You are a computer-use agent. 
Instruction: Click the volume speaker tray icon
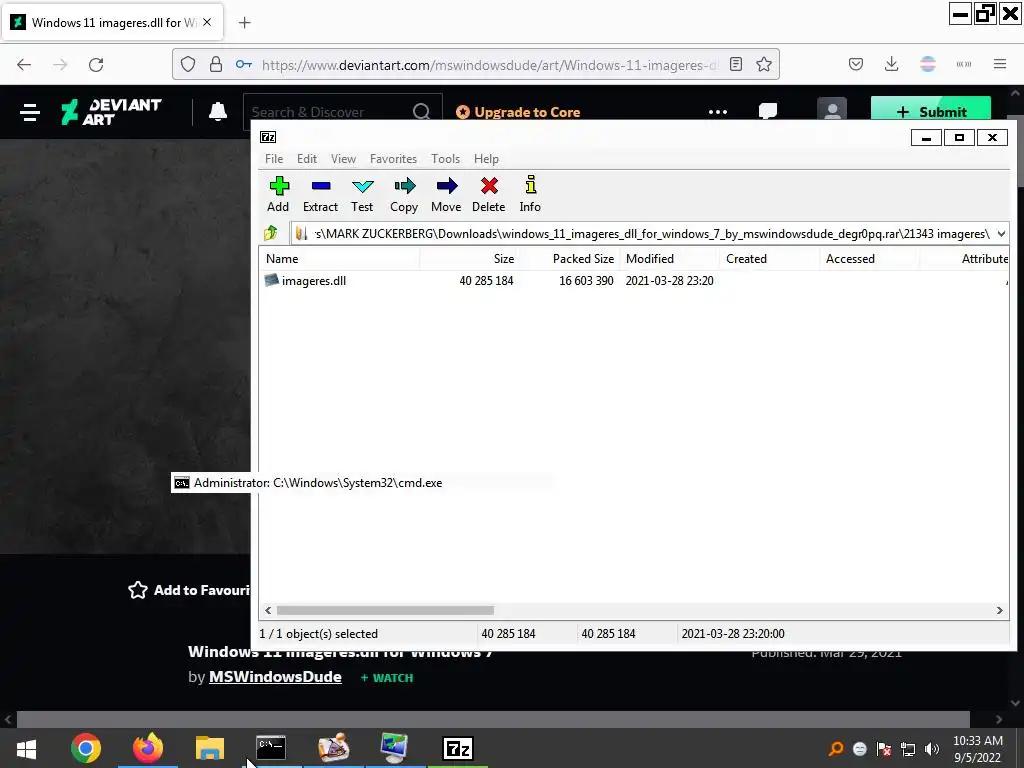click(x=932, y=749)
